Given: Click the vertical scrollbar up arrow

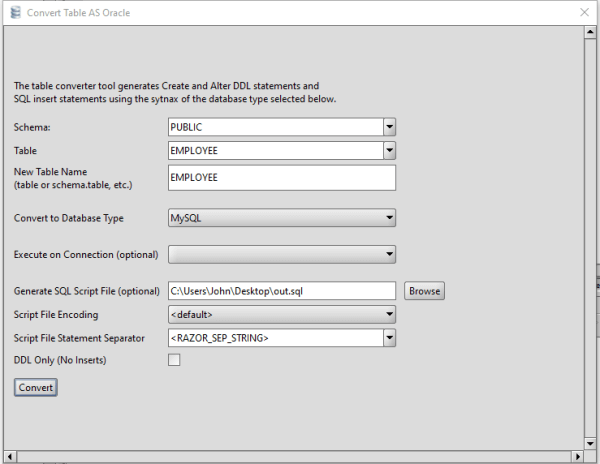Looking at the screenshot, I should [591, 33].
